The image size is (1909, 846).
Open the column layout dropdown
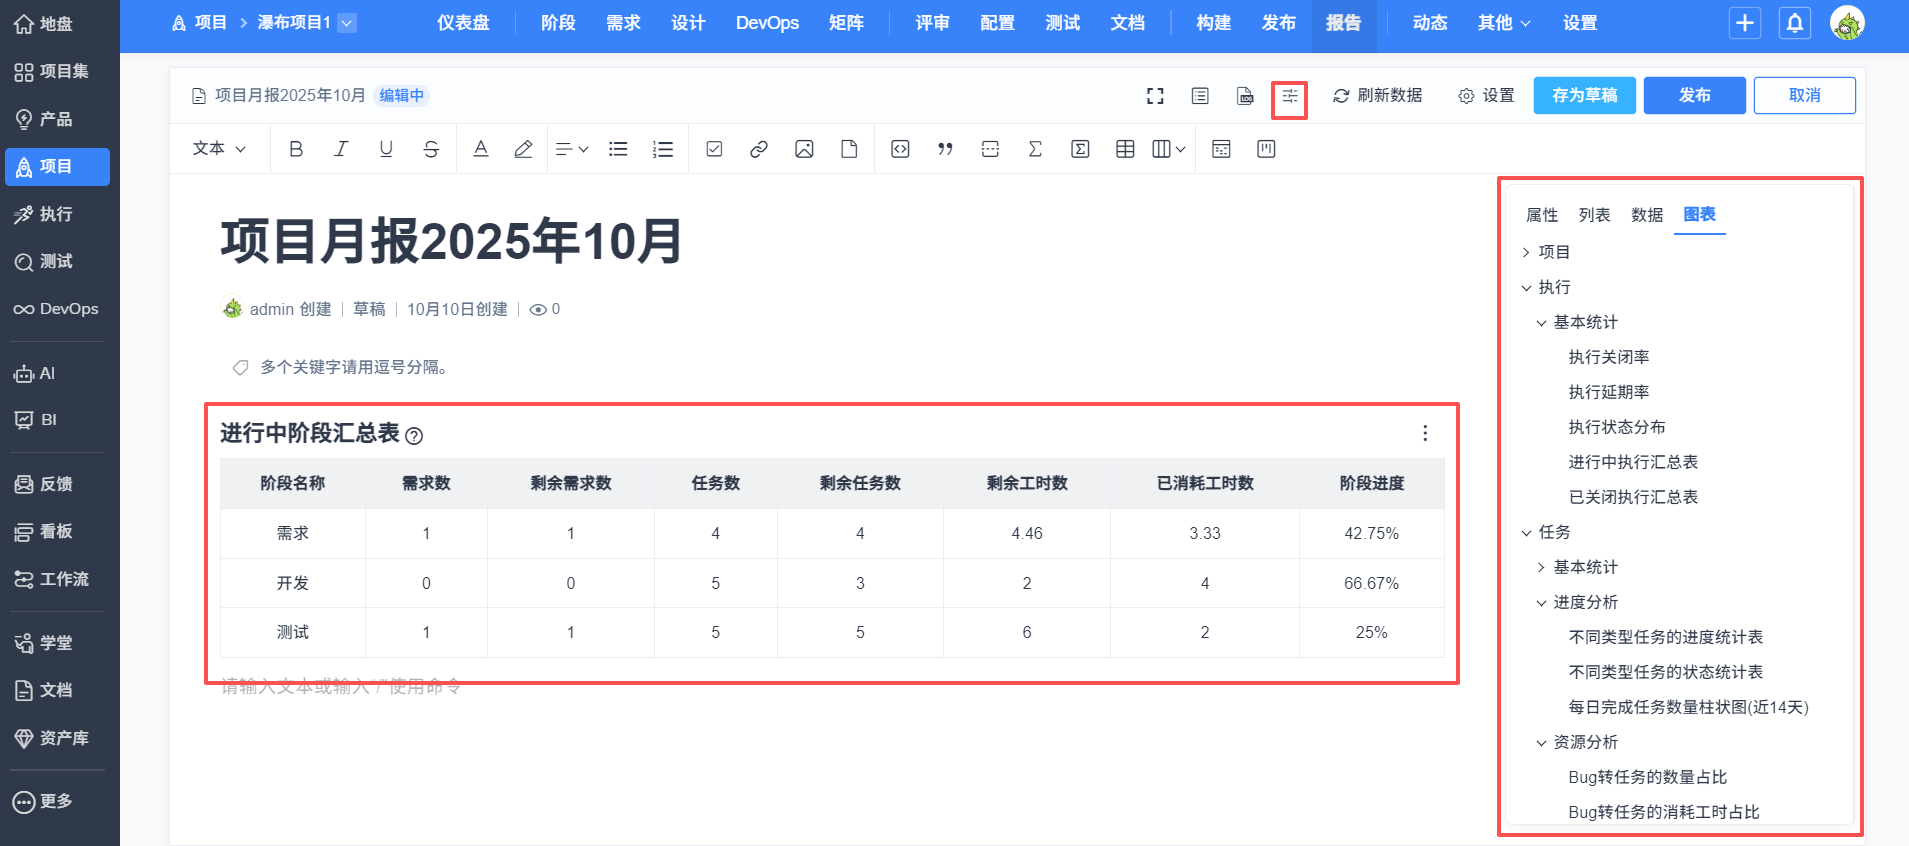[1168, 149]
